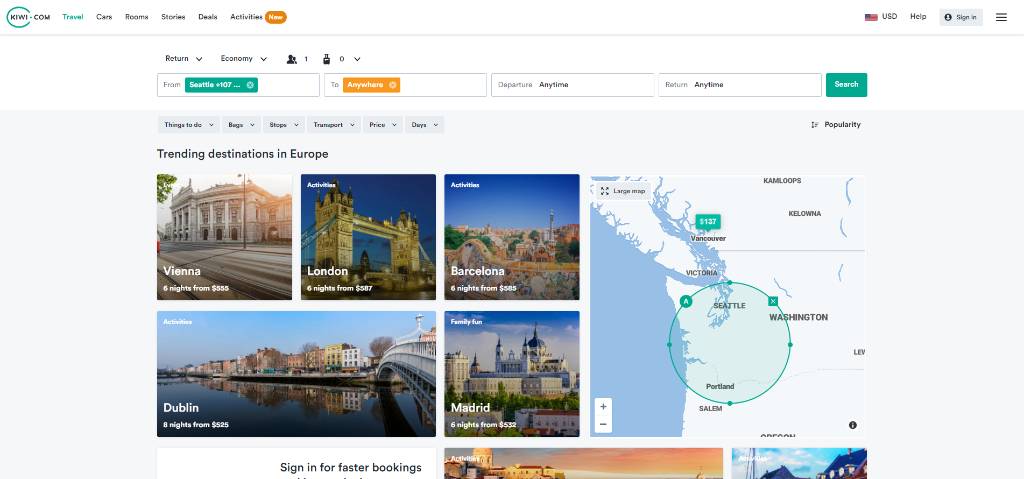The image size is (1024, 479).
Task: Click the Large map expand icon
Action: tap(605, 191)
